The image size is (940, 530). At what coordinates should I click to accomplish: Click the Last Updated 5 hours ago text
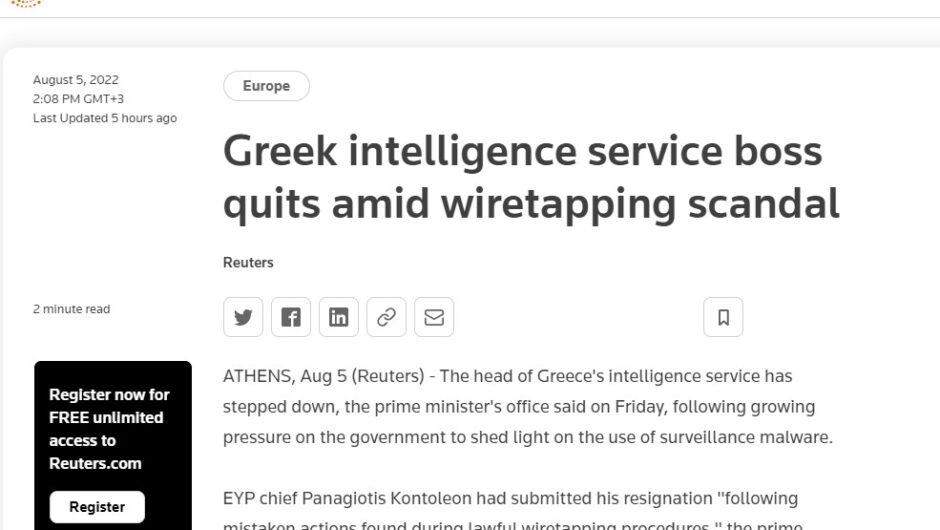click(x=105, y=118)
